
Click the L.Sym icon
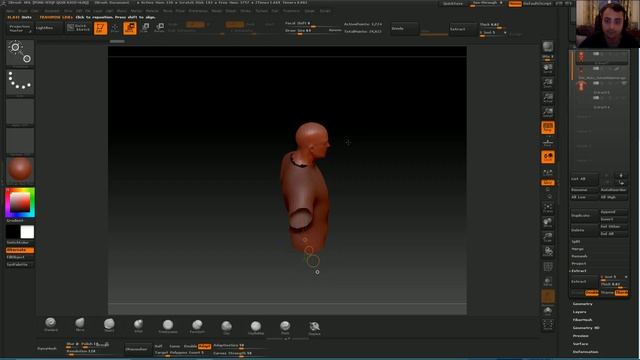point(548,172)
